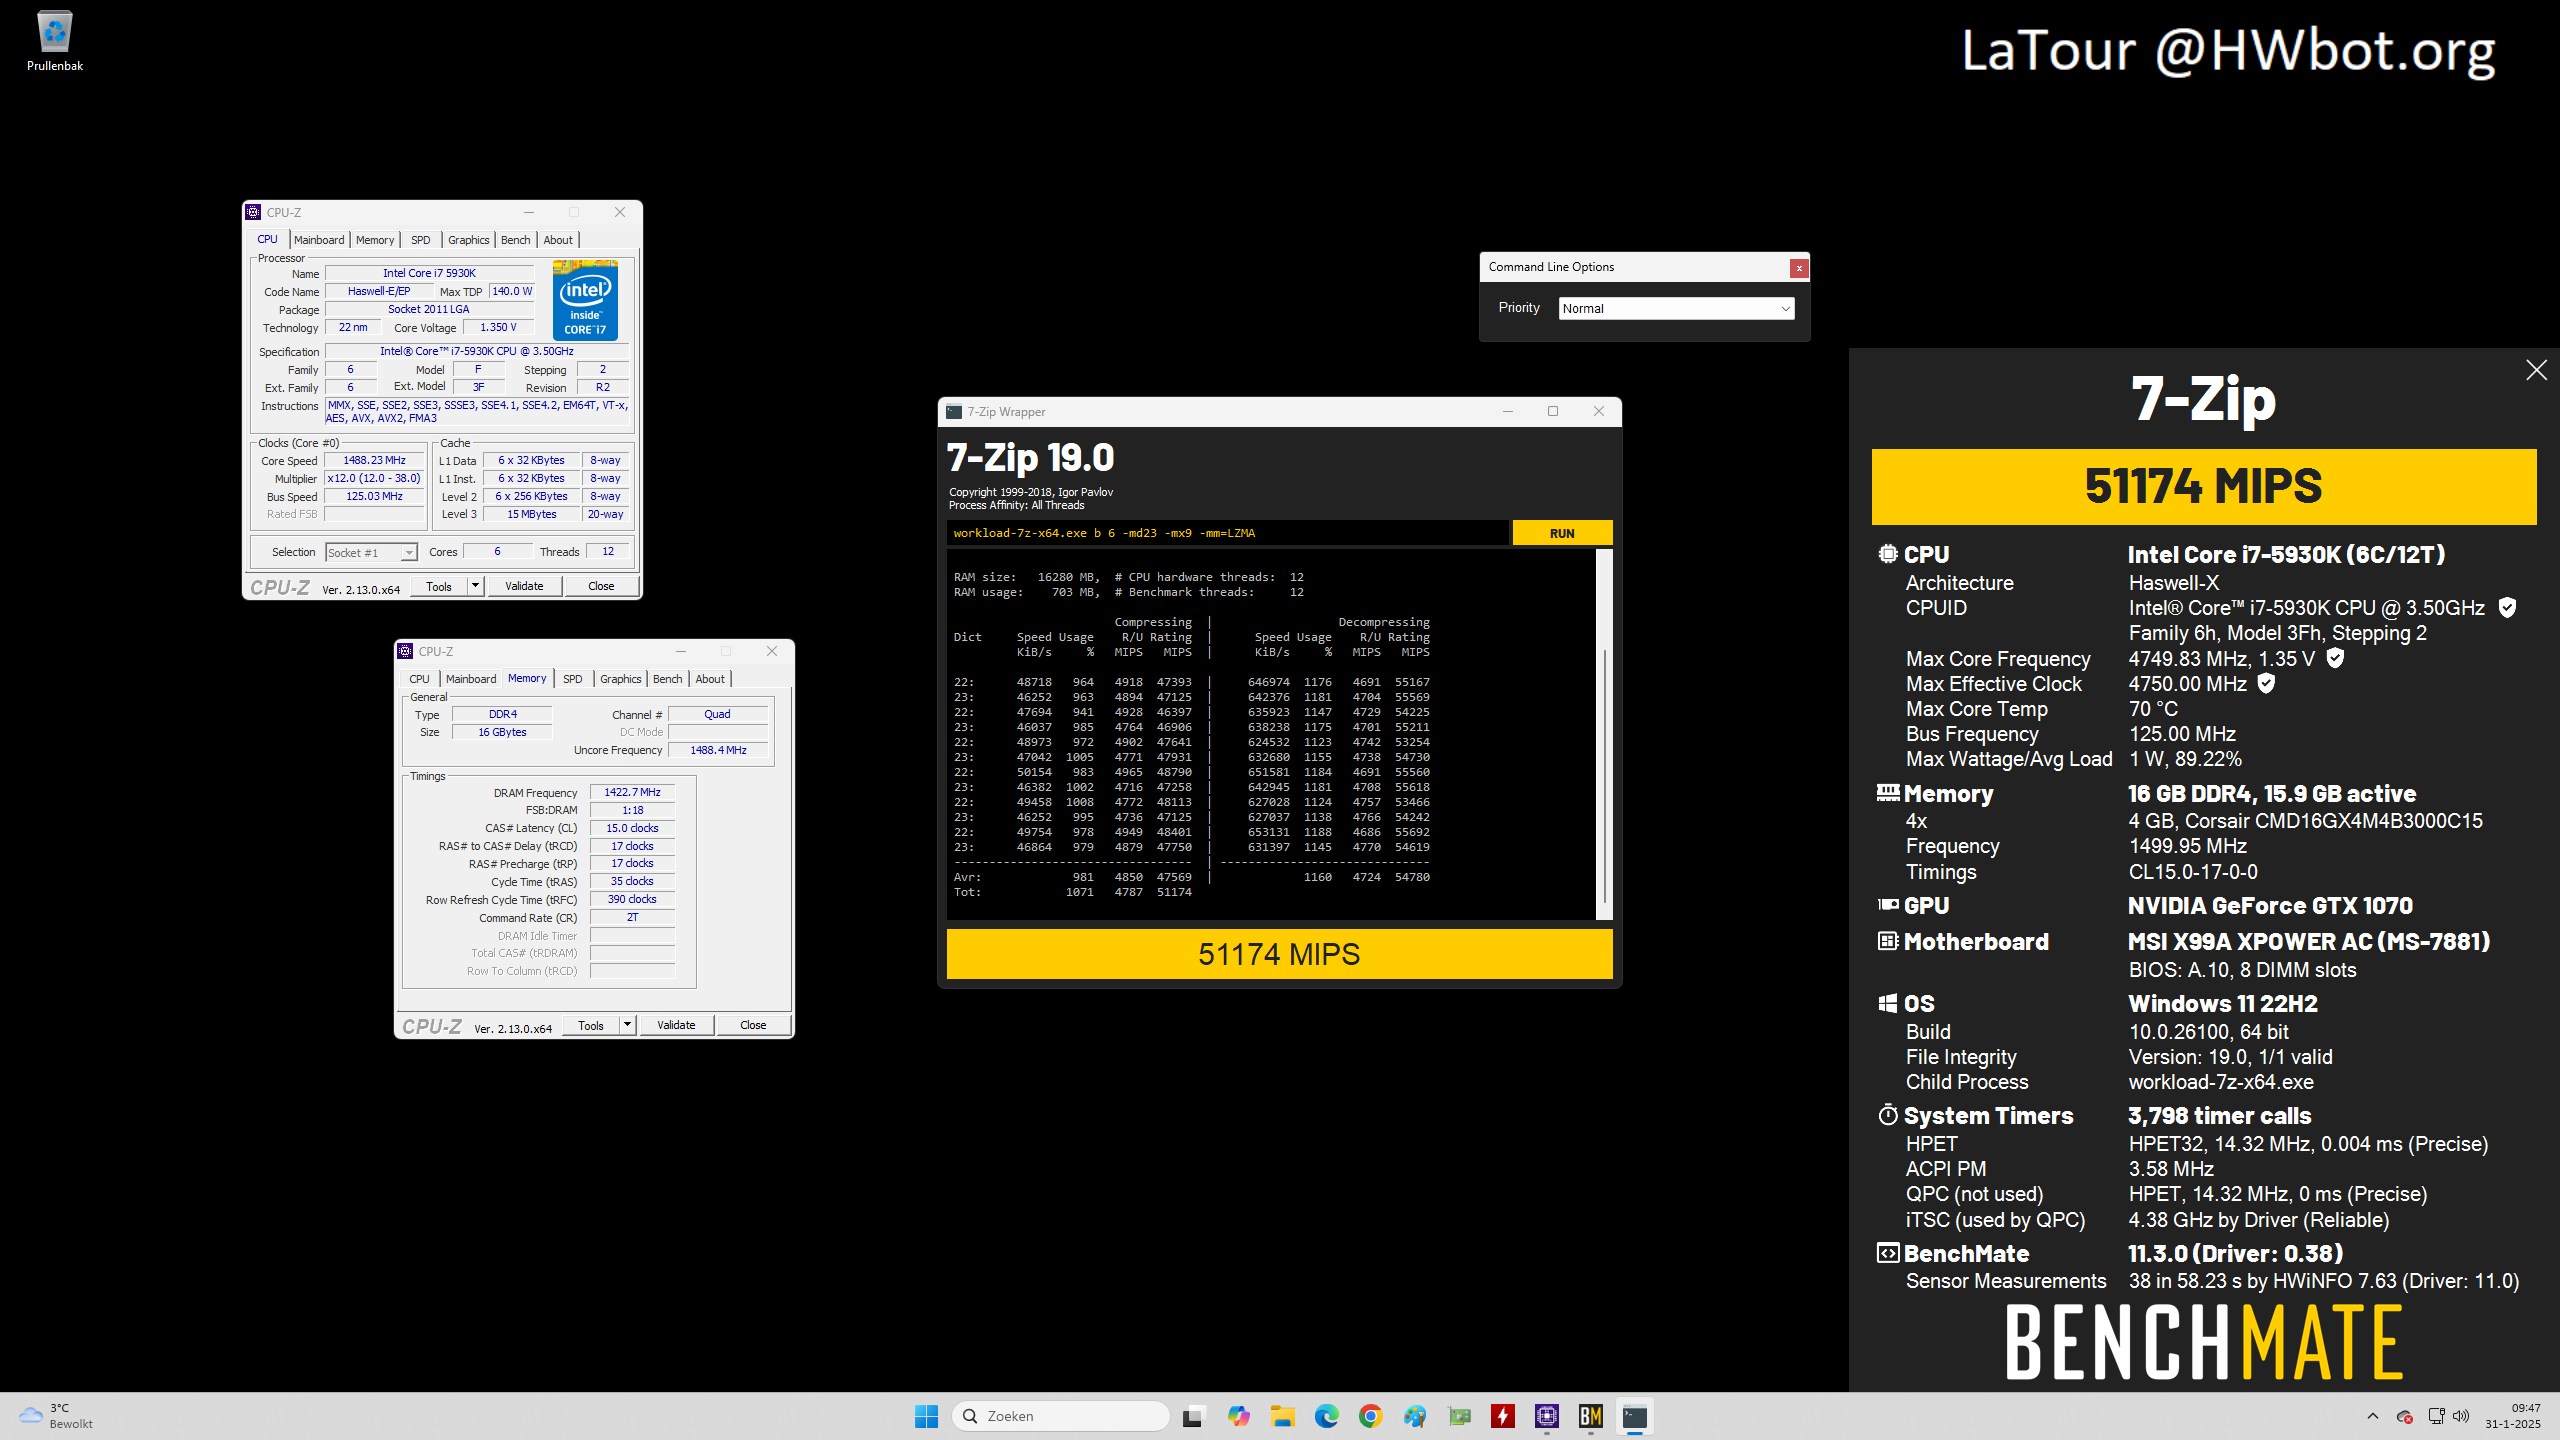
Task: Click Close button in top CPU-Z window
Action: [x=601, y=586]
